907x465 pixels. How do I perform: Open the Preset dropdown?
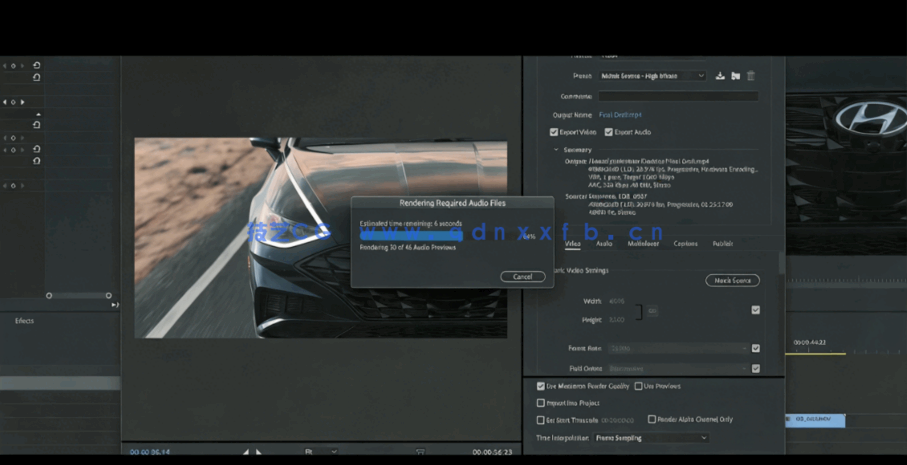[652, 76]
